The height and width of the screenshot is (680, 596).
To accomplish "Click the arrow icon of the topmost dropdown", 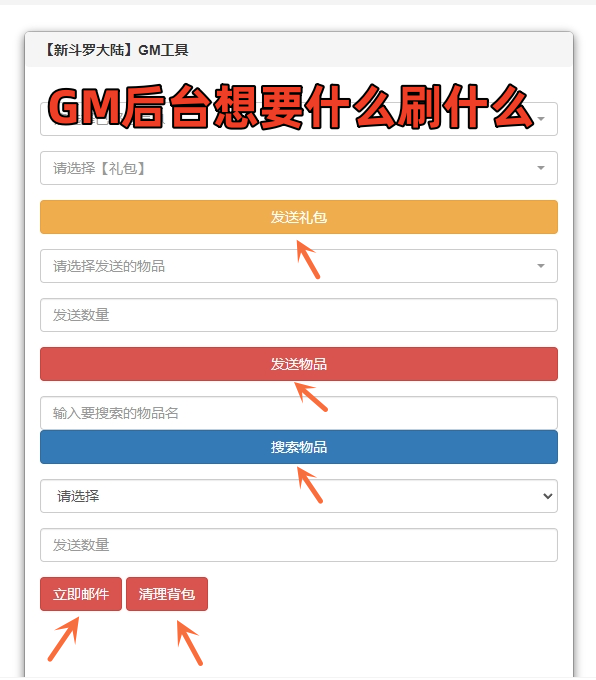I will coord(540,119).
